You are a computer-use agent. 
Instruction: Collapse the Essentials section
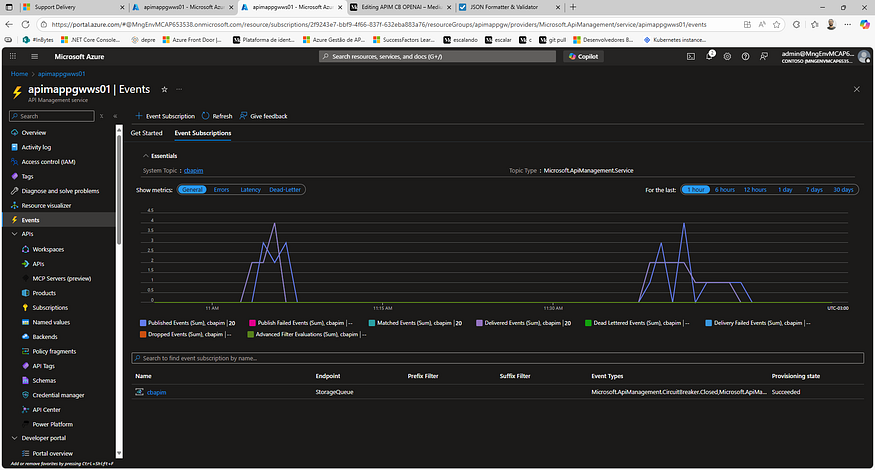160,156
